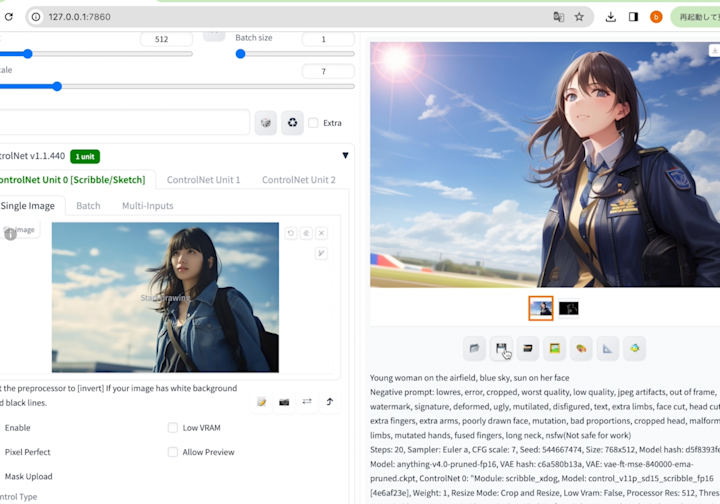Click the upward arrow send-dimensions button
This screenshot has width=720, height=504.
[x=330, y=402]
